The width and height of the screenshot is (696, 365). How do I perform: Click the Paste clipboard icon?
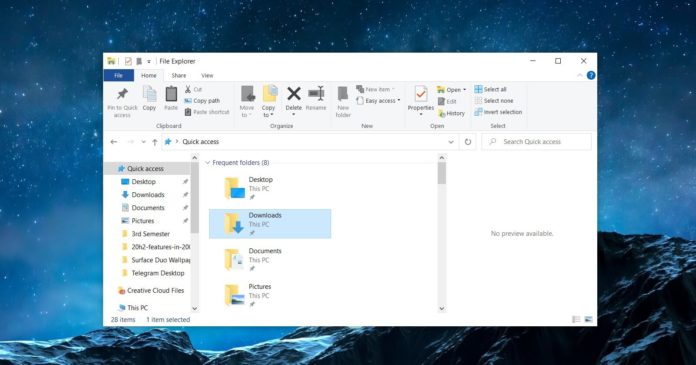tap(171, 94)
